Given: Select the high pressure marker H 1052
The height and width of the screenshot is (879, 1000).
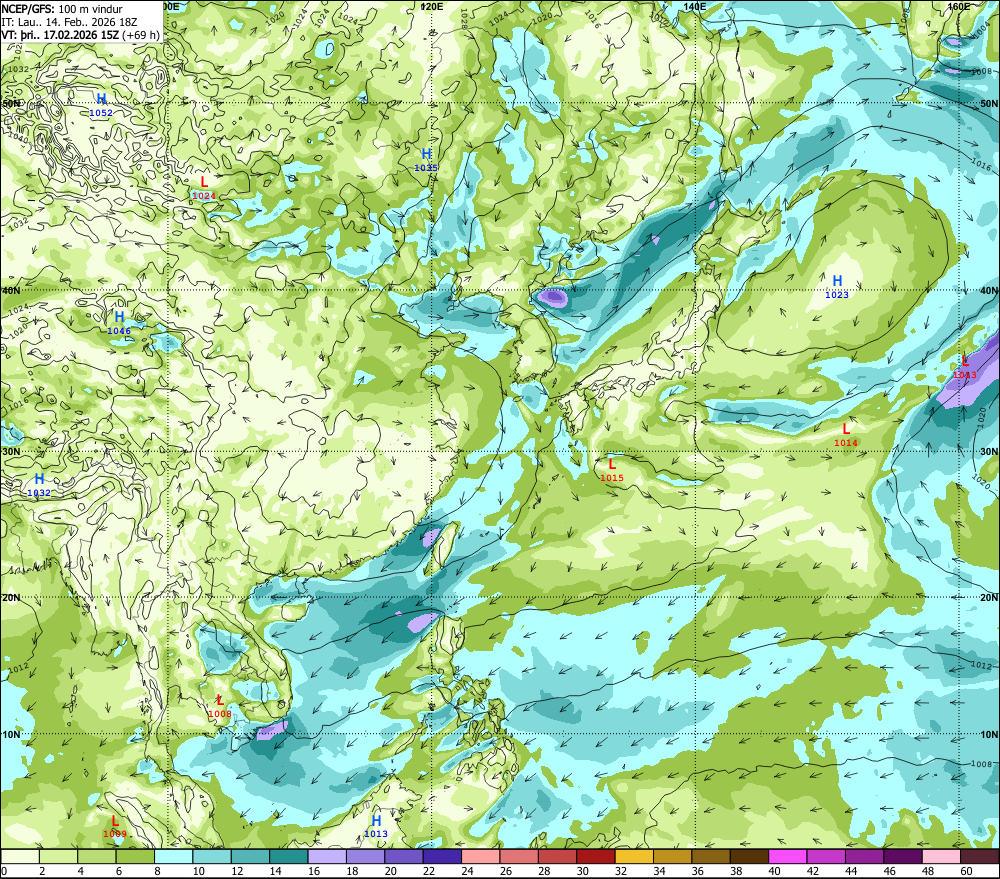Looking at the screenshot, I should pyautogui.click(x=101, y=105).
